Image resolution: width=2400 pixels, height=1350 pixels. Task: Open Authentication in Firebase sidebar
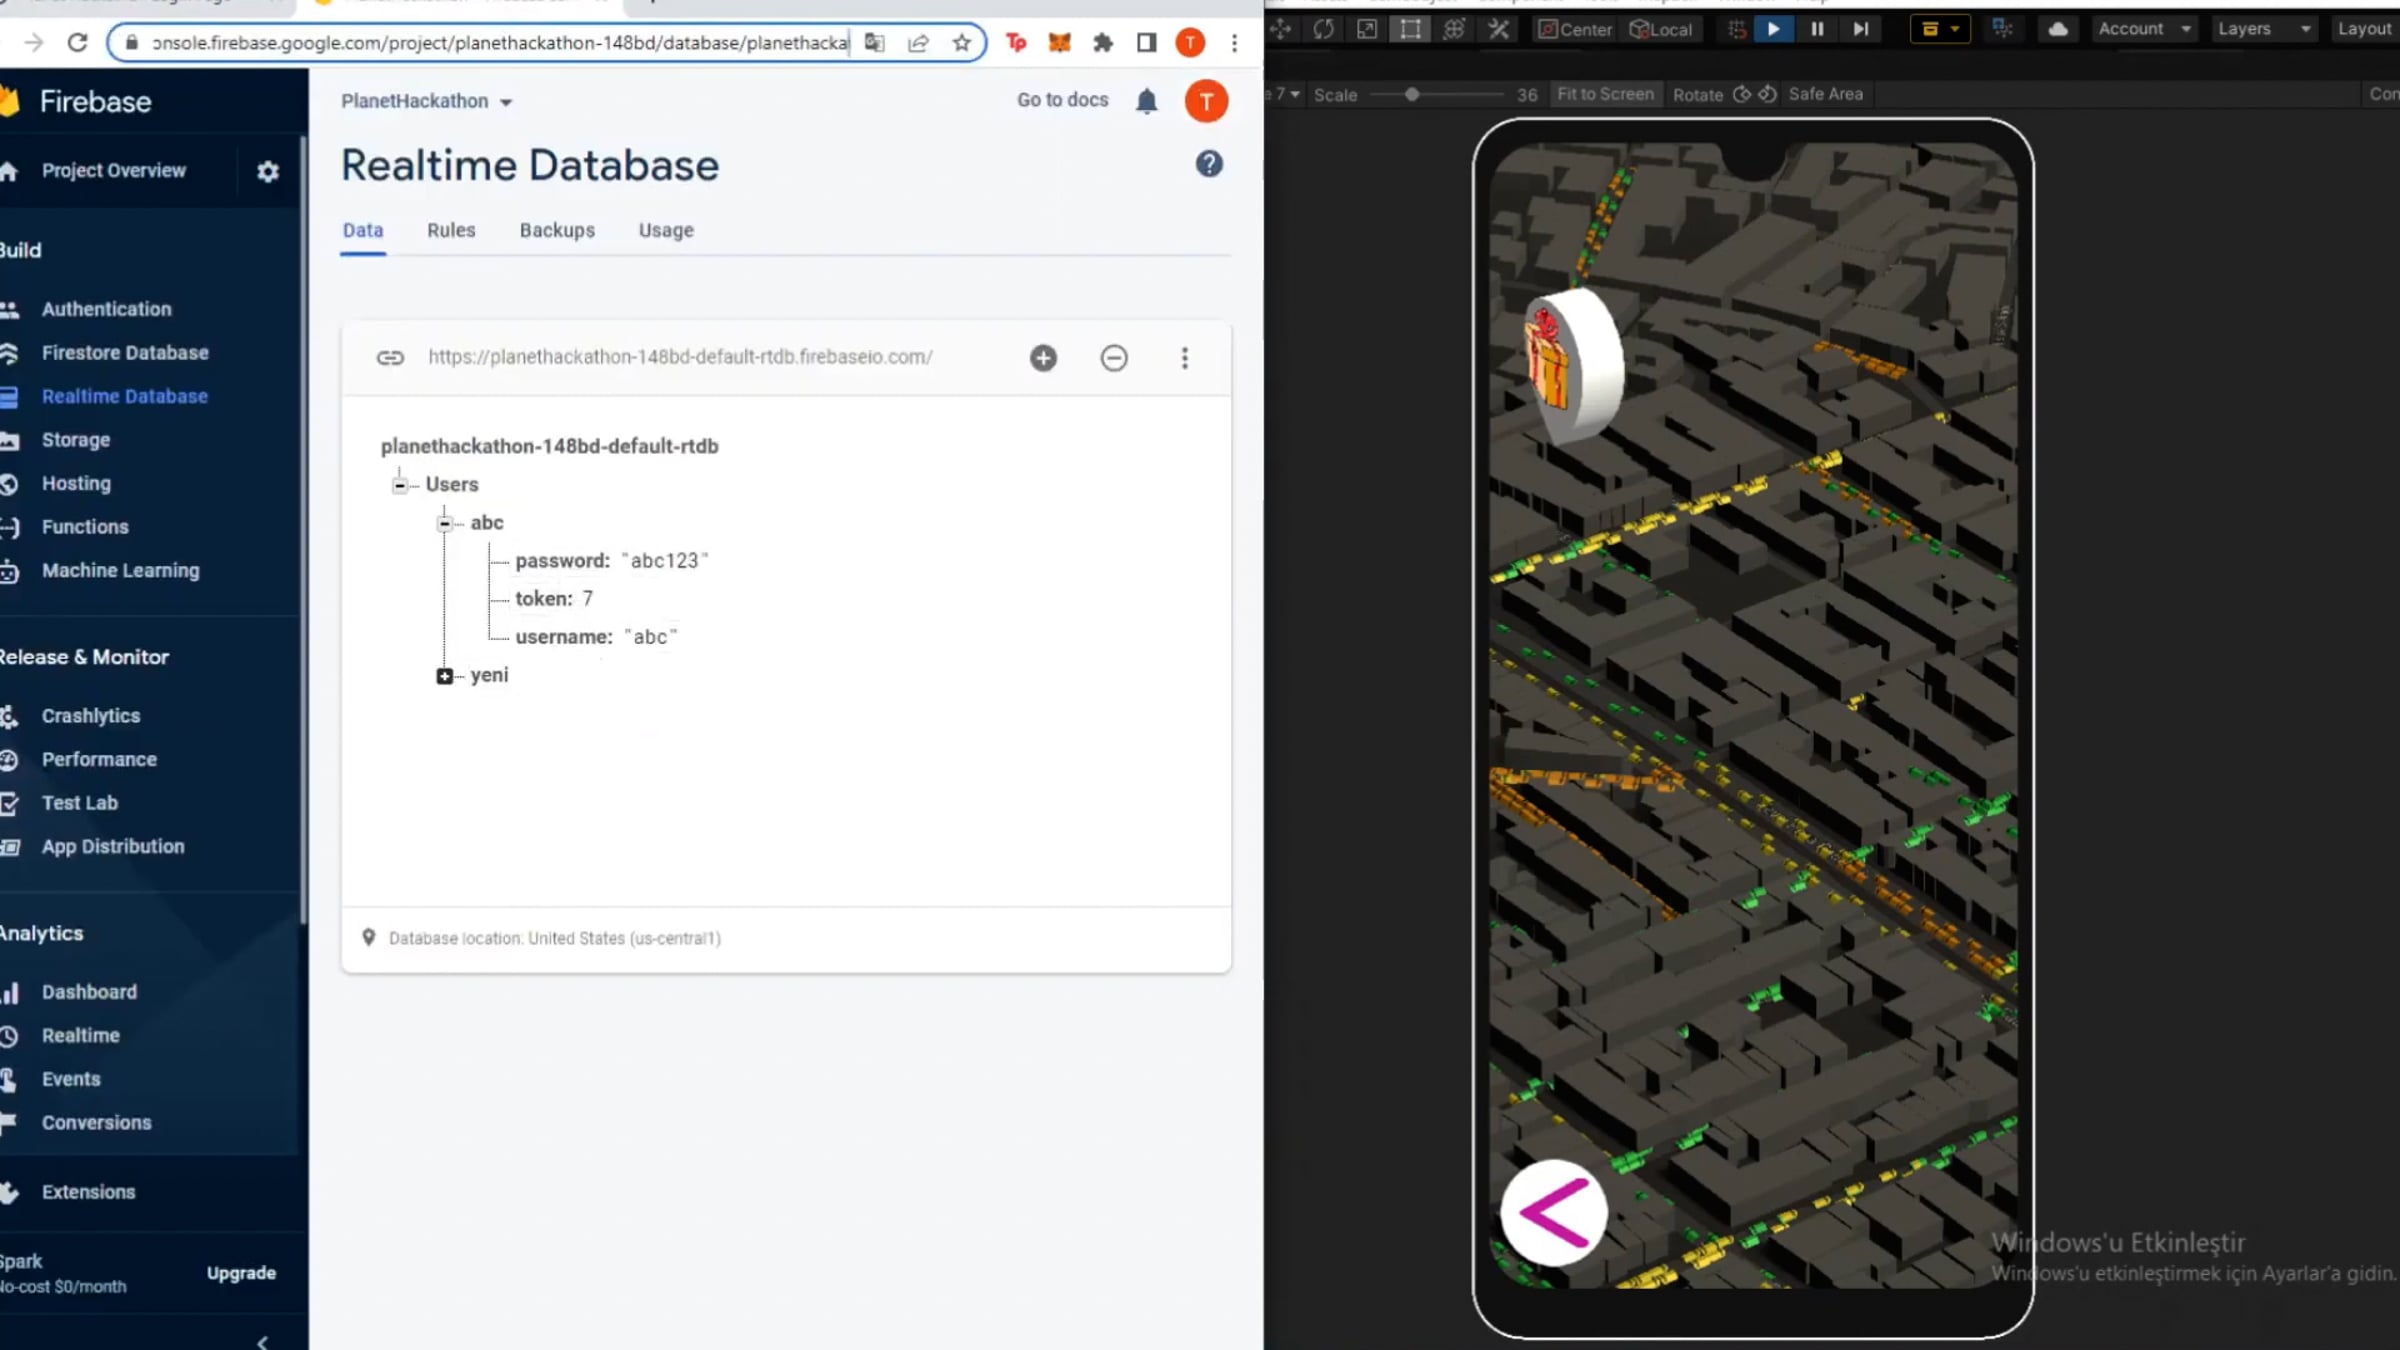[106, 310]
